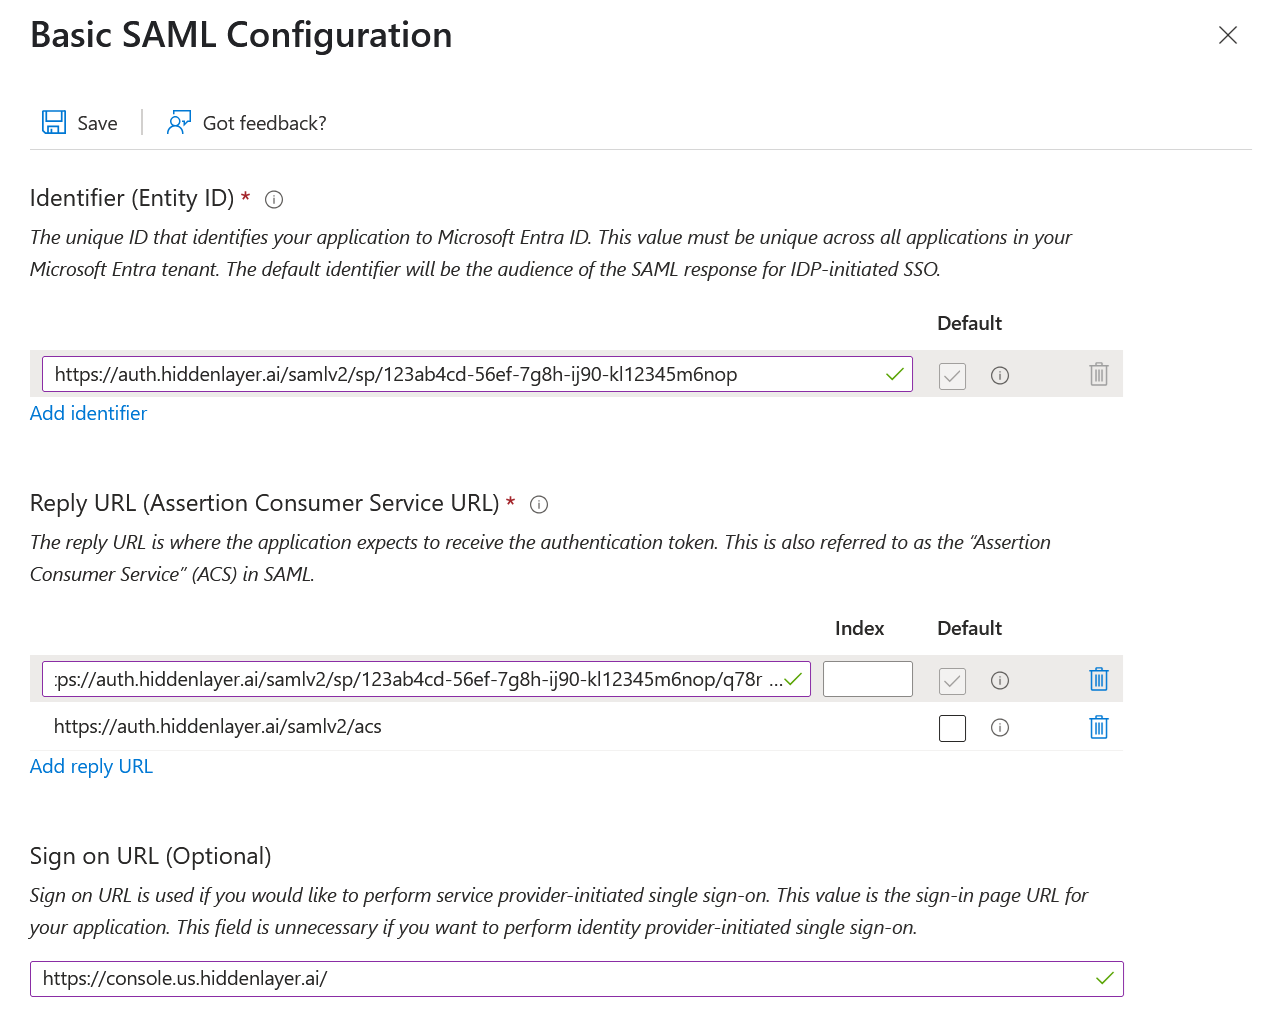The width and height of the screenshot is (1262, 1035).
Task: Open the Identifier (Entity ID) info tooltip icon
Action: [x=273, y=199]
